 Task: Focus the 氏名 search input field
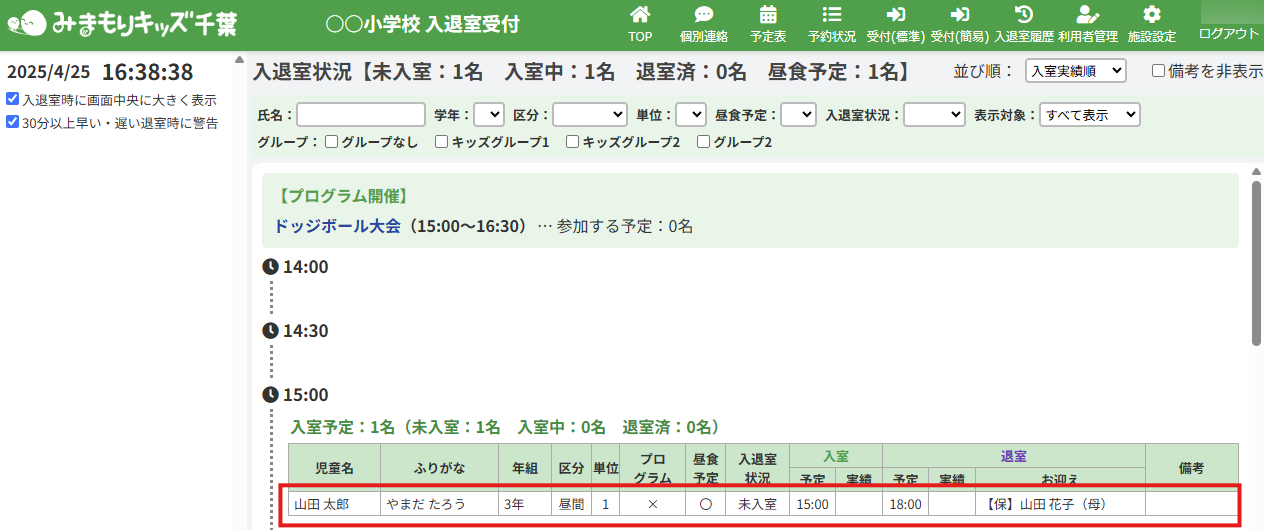(361, 115)
